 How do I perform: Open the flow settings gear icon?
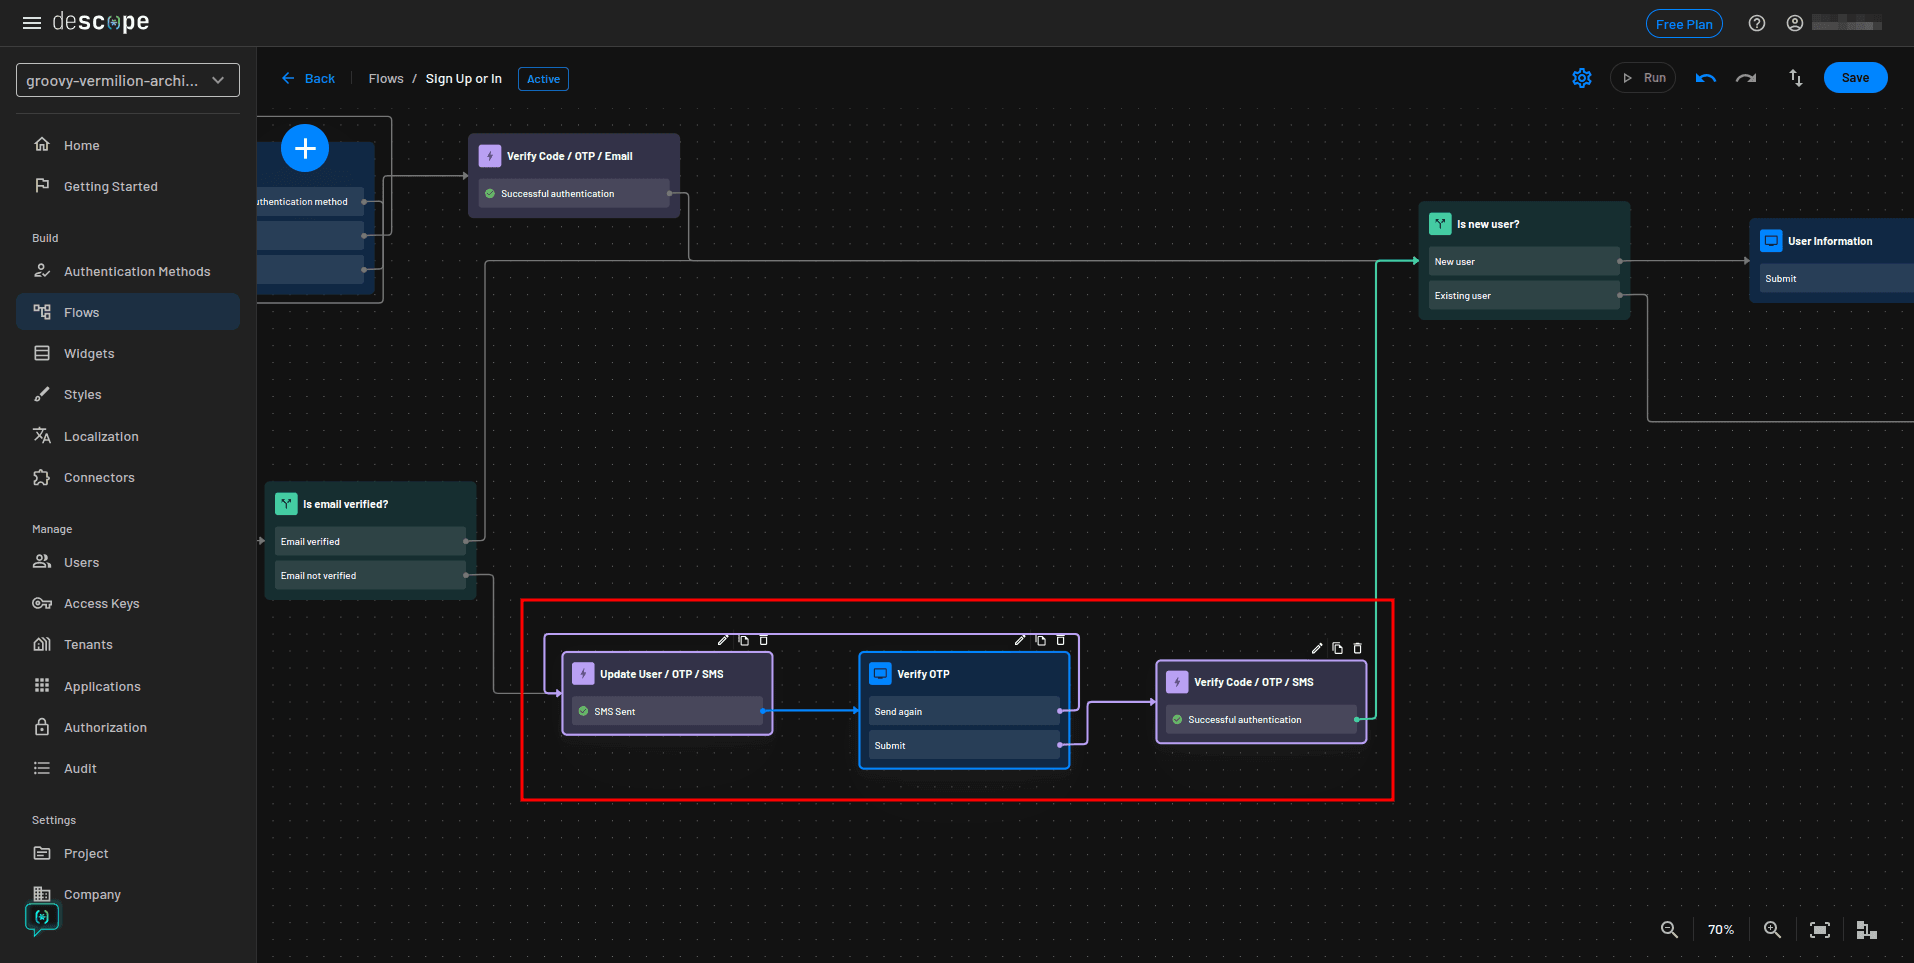point(1581,77)
